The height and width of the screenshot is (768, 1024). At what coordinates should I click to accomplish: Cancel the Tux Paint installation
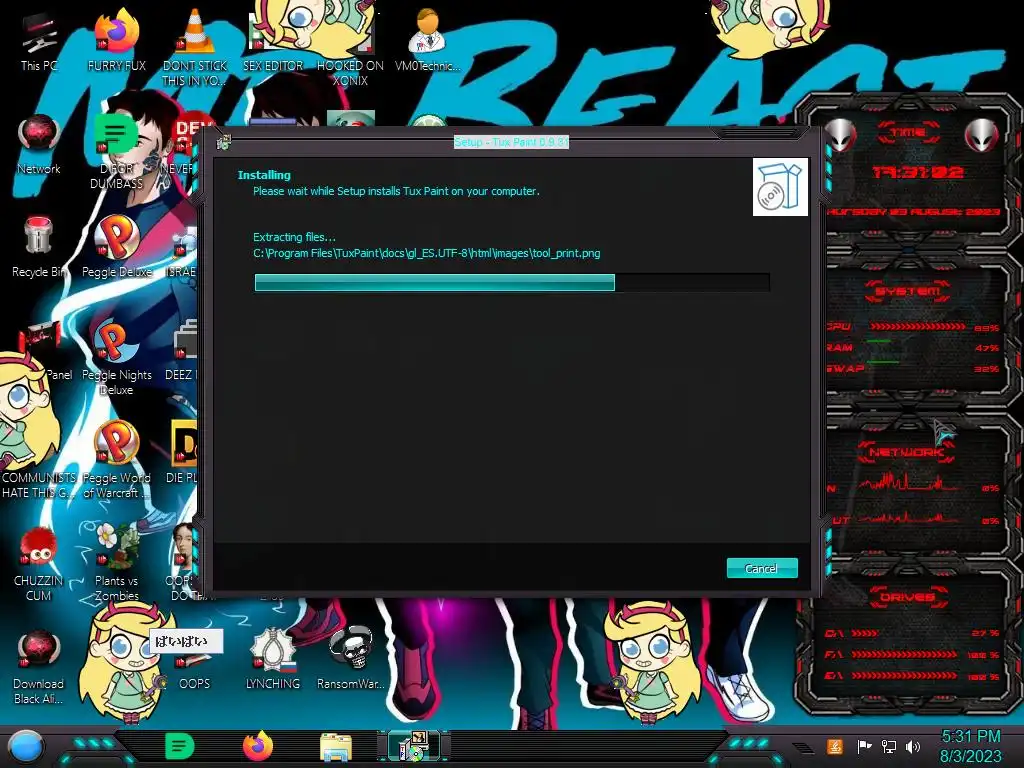click(x=761, y=568)
